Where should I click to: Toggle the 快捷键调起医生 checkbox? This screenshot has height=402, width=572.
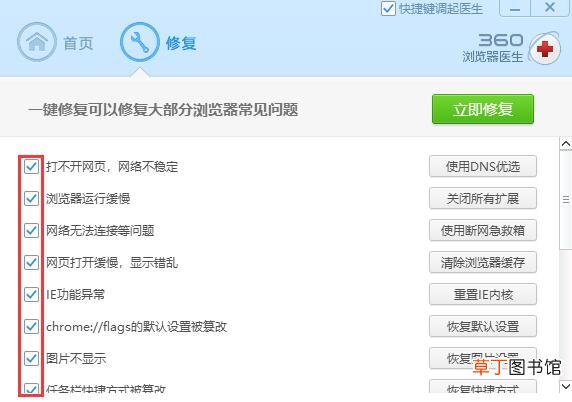pos(388,8)
